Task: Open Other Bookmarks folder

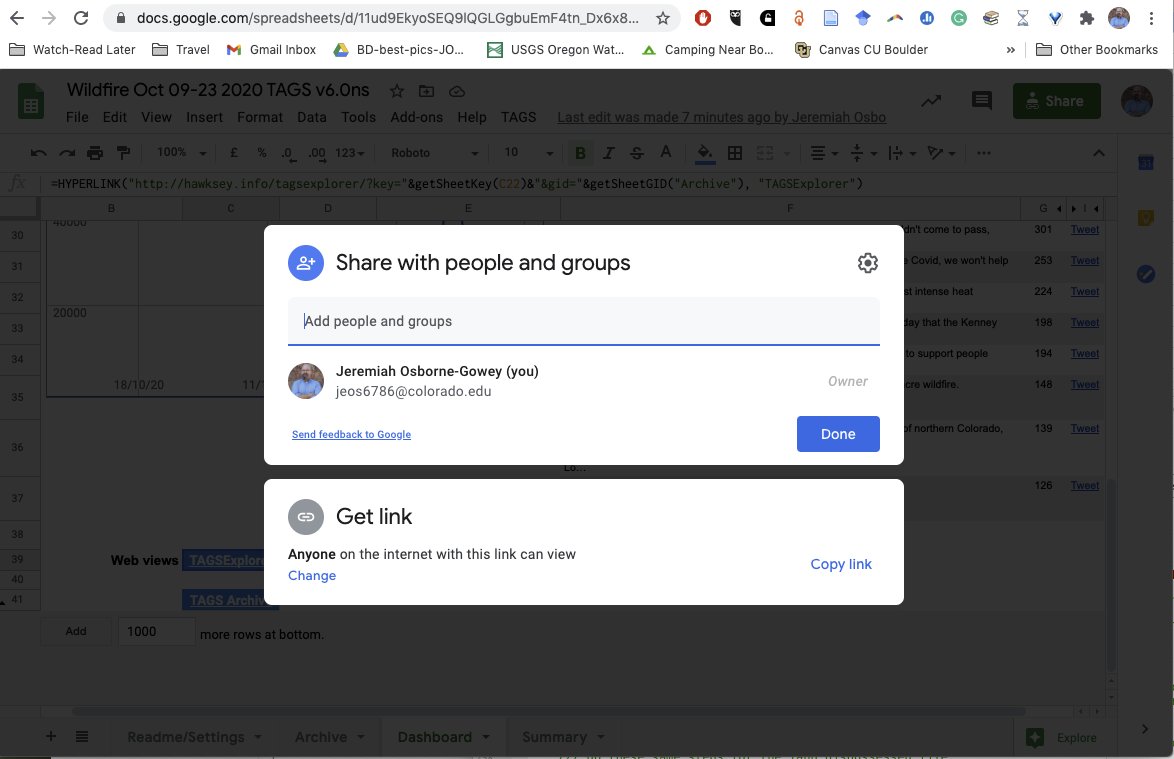Action: [x=1097, y=49]
